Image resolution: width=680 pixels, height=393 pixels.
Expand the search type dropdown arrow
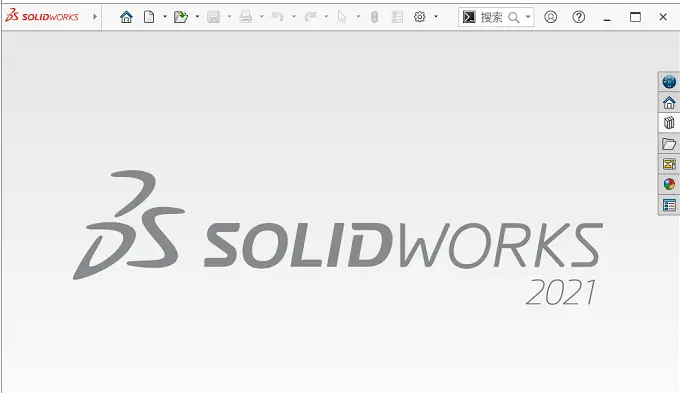pyautogui.click(x=528, y=17)
